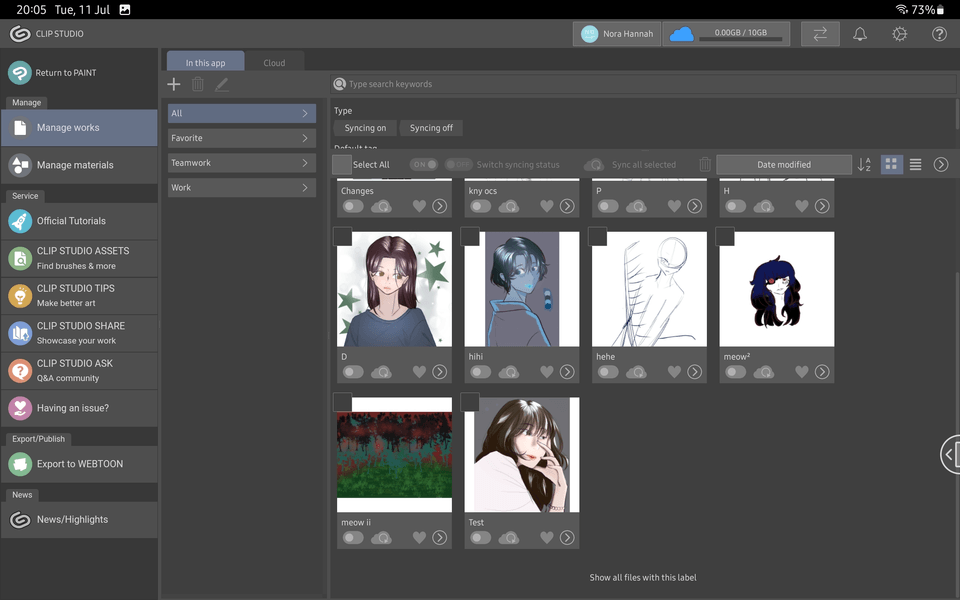Open details arrow for work hihi
Screen dimensions: 960x600
(x=567, y=372)
